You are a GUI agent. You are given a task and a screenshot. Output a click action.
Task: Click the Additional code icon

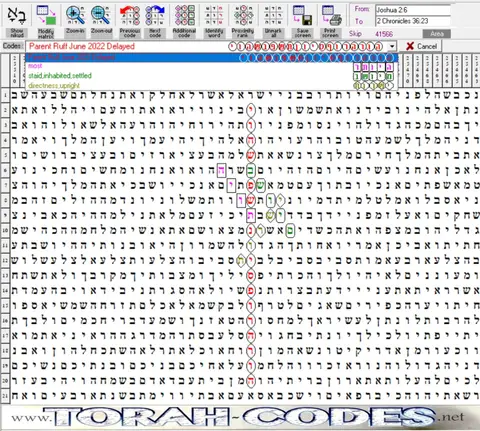click(184, 15)
